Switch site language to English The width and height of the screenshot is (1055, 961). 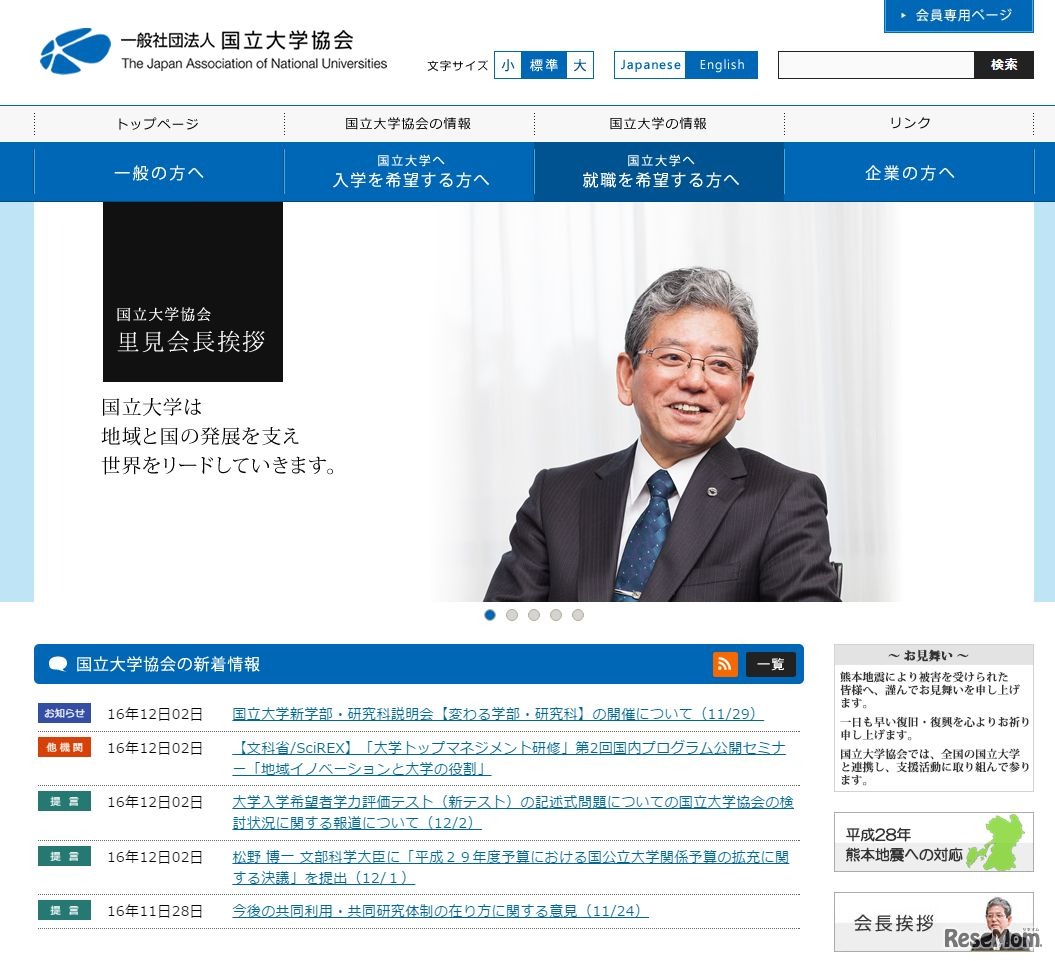click(722, 64)
